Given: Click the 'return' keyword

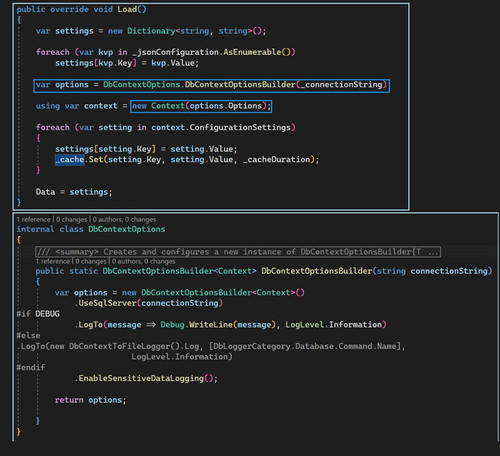Looking at the screenshot, I should click(x=69, y=400).
